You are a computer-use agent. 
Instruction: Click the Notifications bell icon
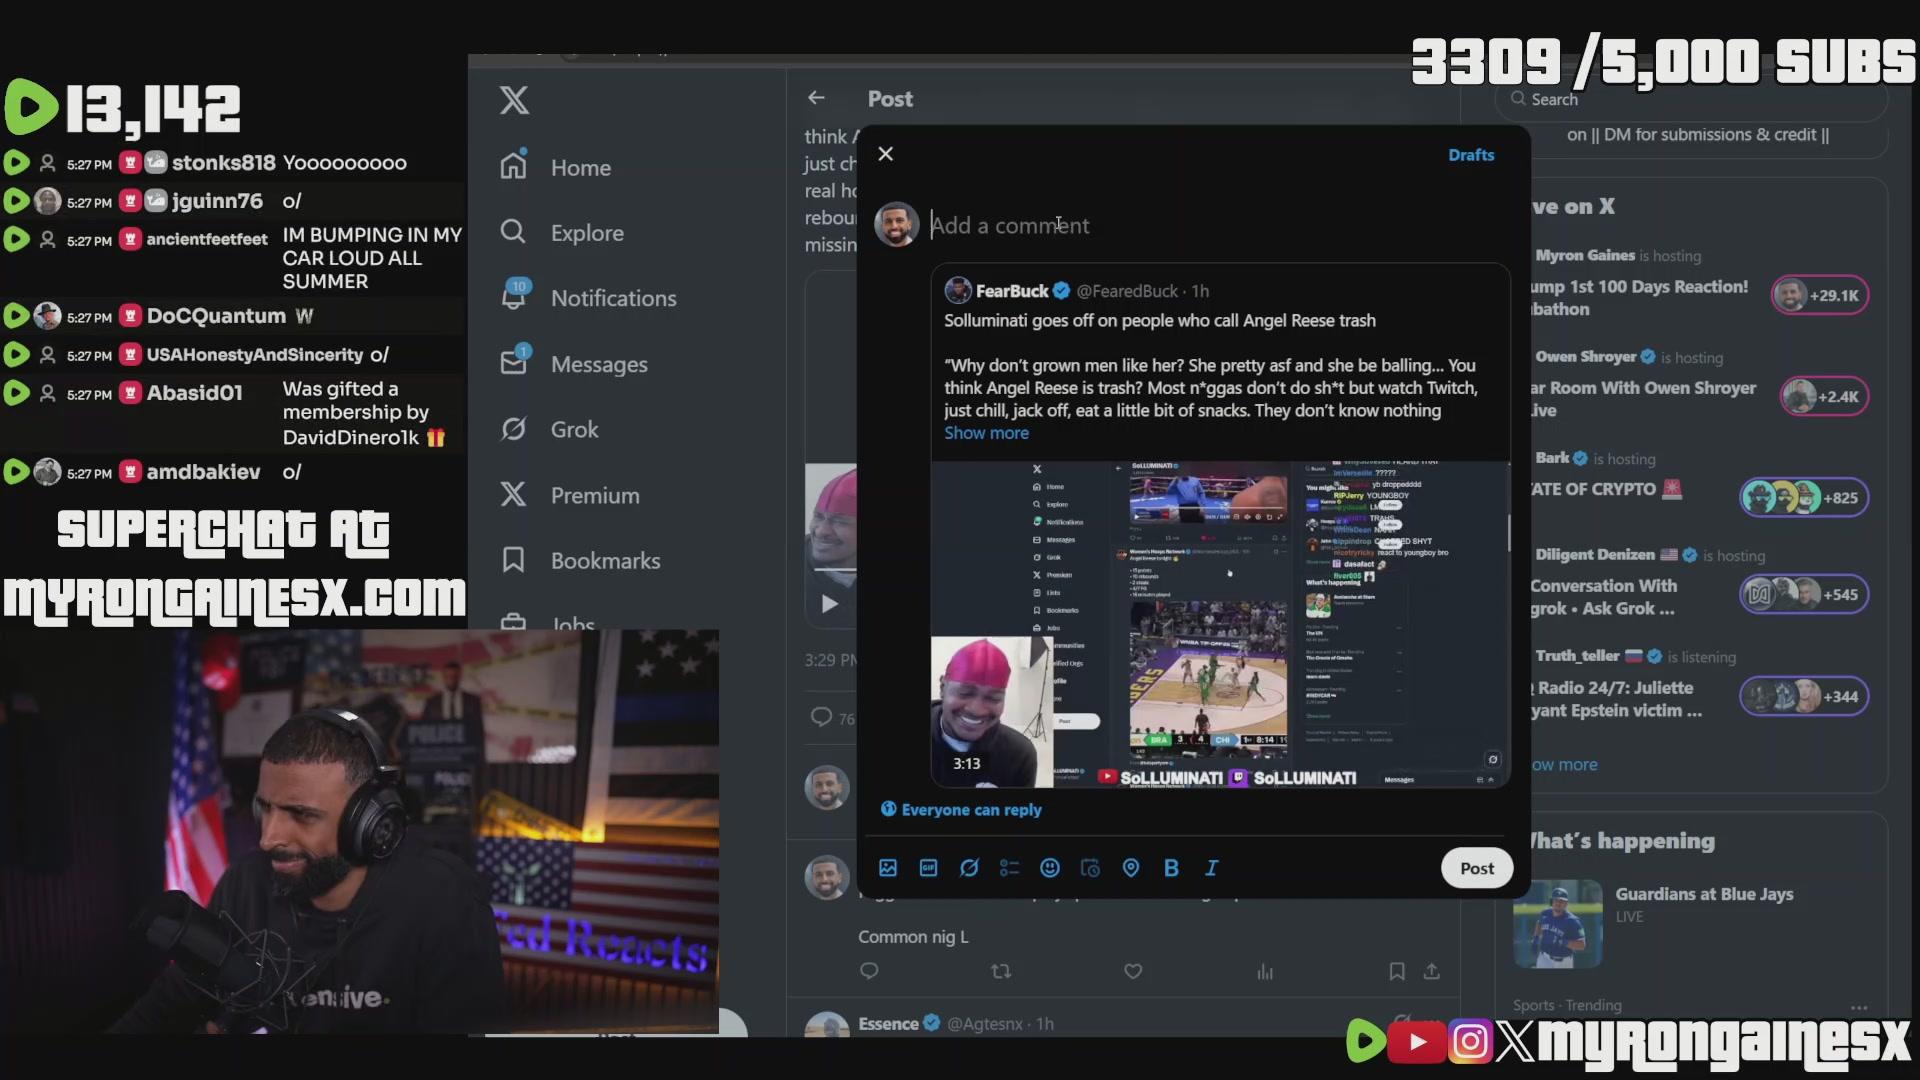[514, 297]
